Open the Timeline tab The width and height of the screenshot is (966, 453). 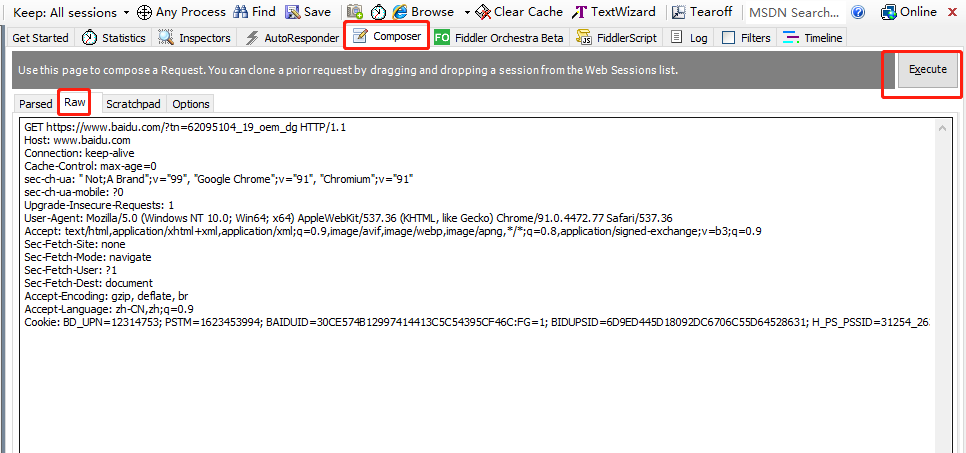(812, 38)
